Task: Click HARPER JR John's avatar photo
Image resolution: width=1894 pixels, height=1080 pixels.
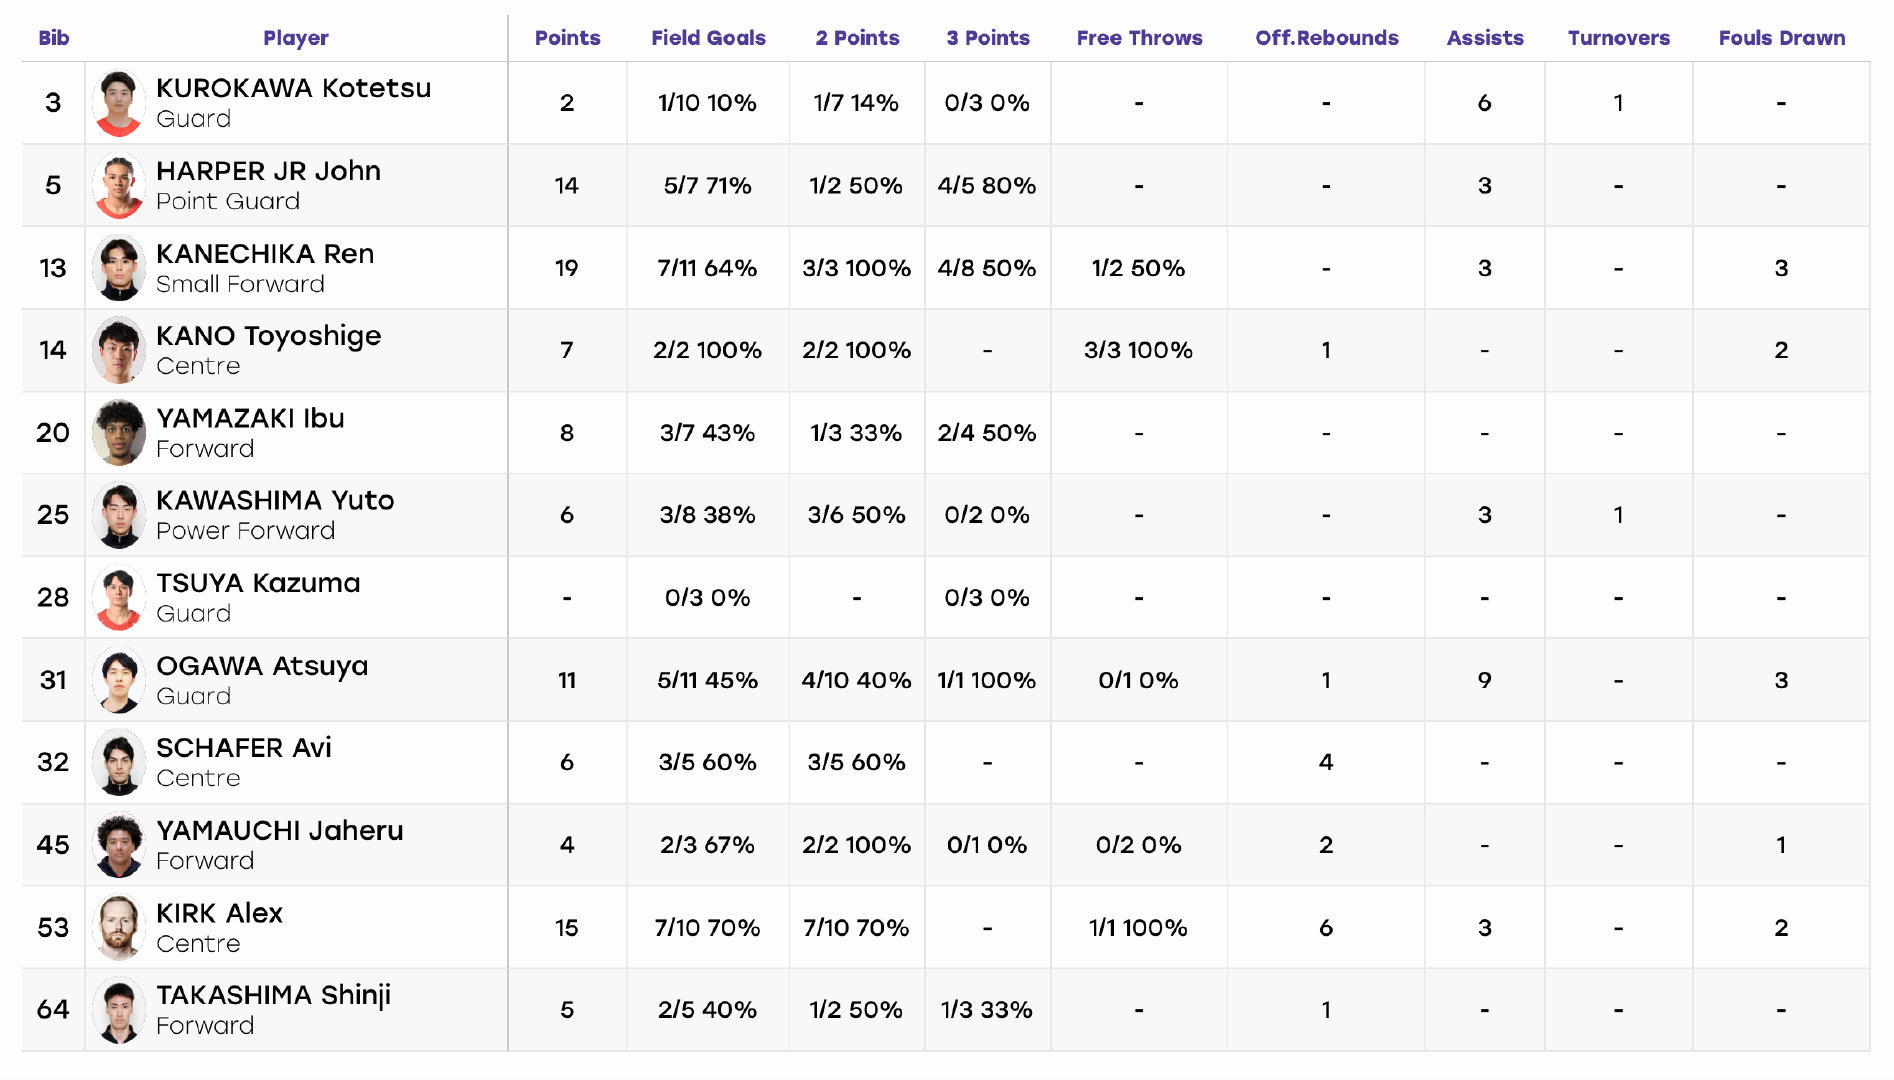Action: point(119,186)
